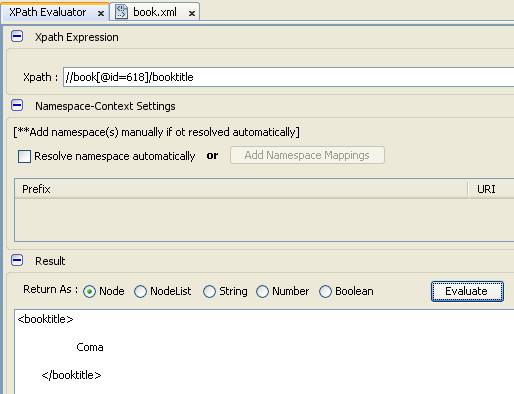Select NodeList return type
This screenshot has width=514, height=394.
coord(140,291)
